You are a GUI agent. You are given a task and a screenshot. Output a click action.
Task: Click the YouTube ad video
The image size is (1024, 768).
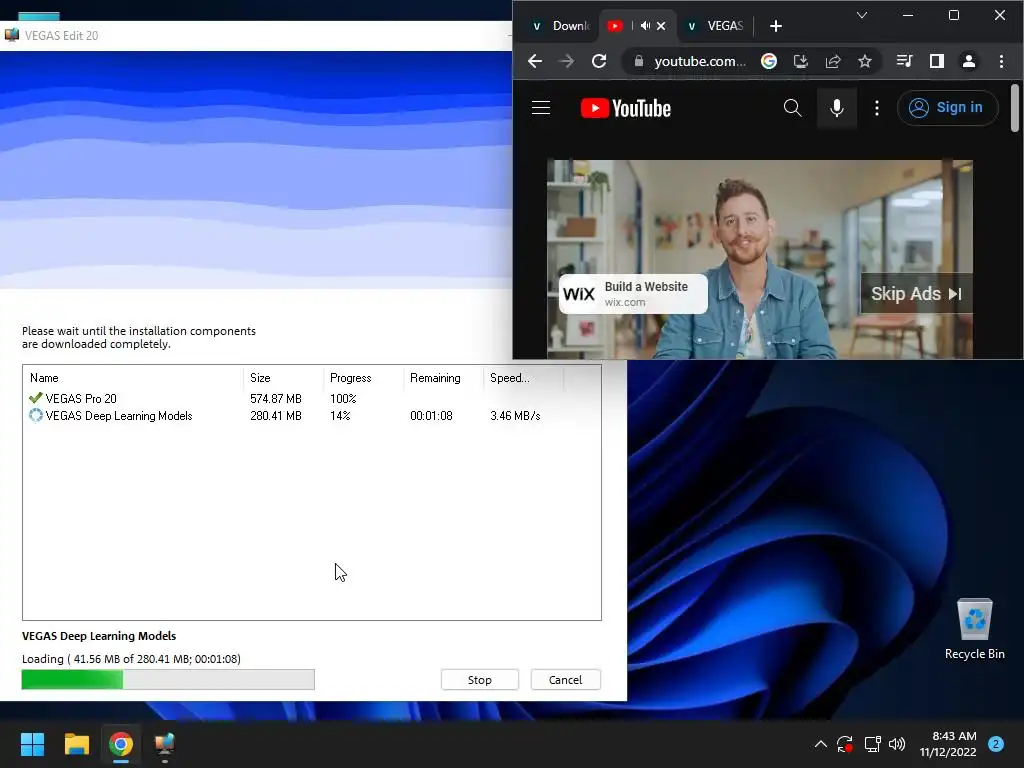tap(760, 259)
